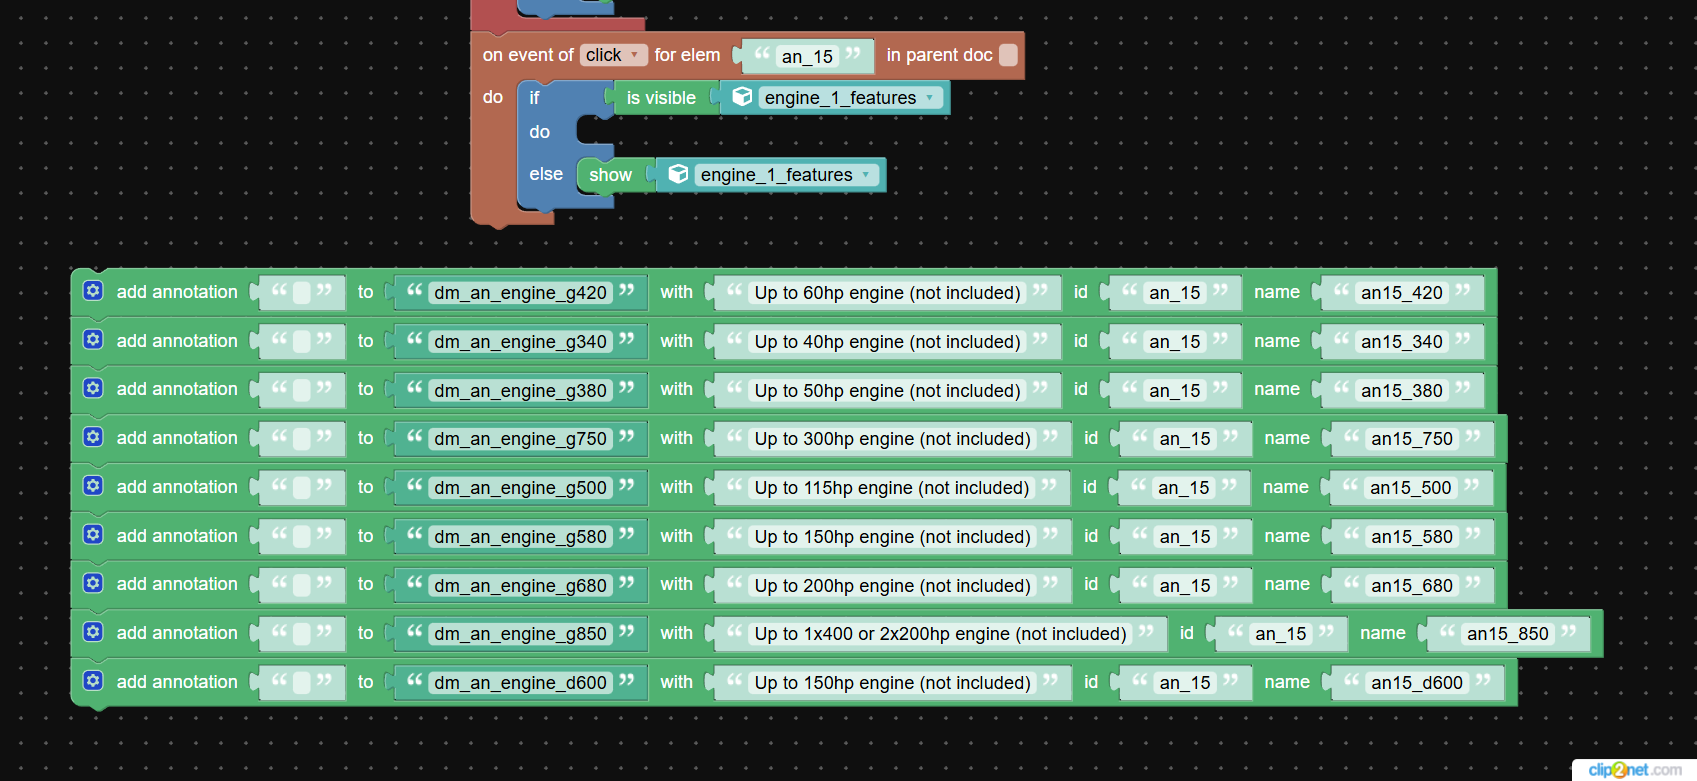The image size is (1697, 781).
Task: Open gear icon on the dm_an_engine_g580 annotation block
Action: point(93,535)
